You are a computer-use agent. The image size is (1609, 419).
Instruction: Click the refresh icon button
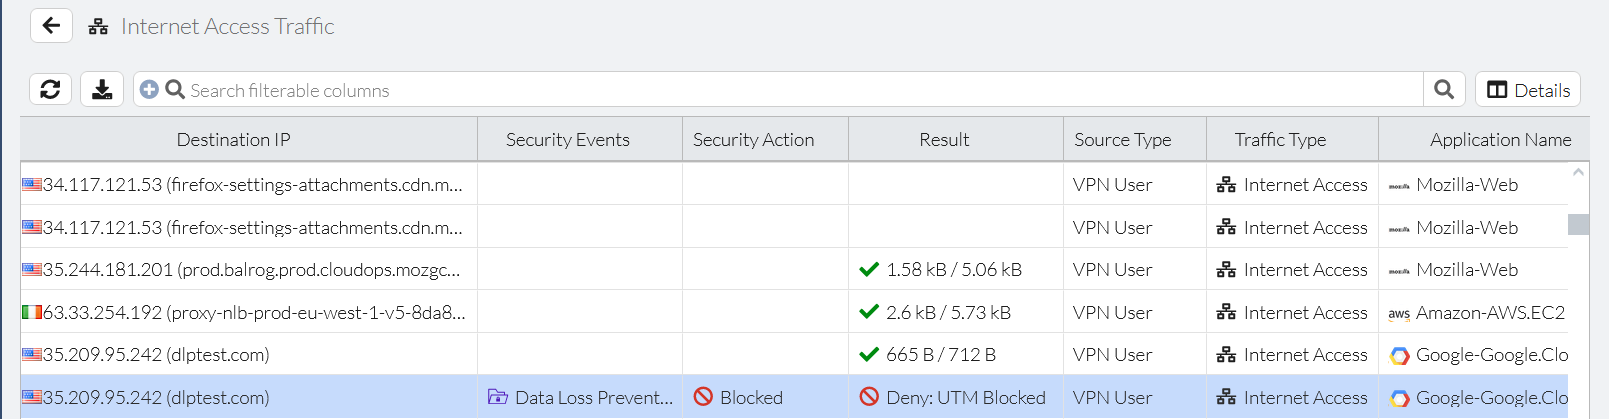tap(50, 90)
